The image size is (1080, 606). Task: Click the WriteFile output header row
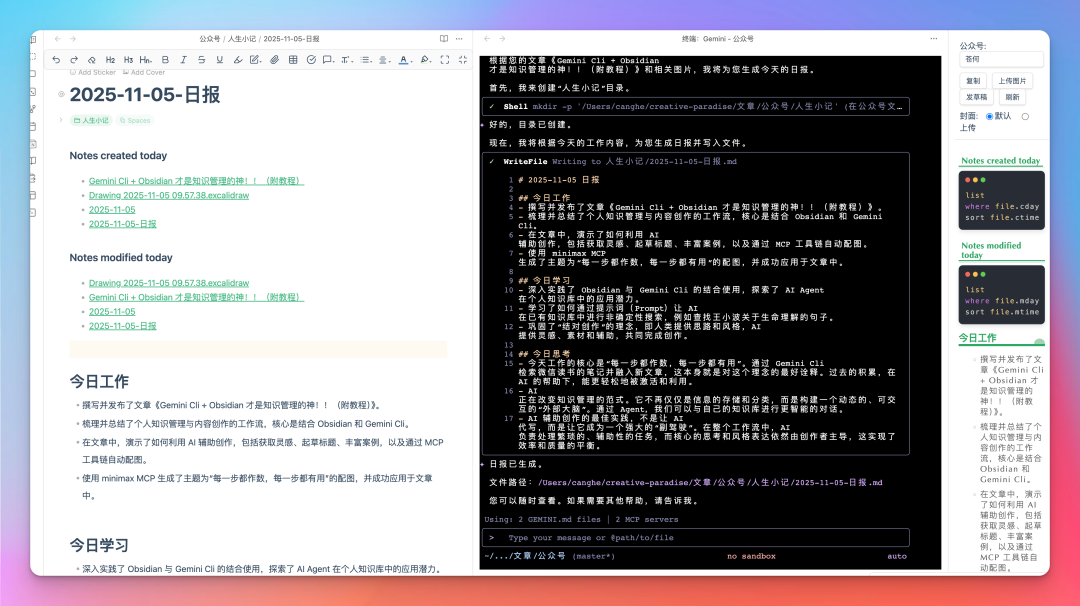pyautogui.click(x=696, y=162)
